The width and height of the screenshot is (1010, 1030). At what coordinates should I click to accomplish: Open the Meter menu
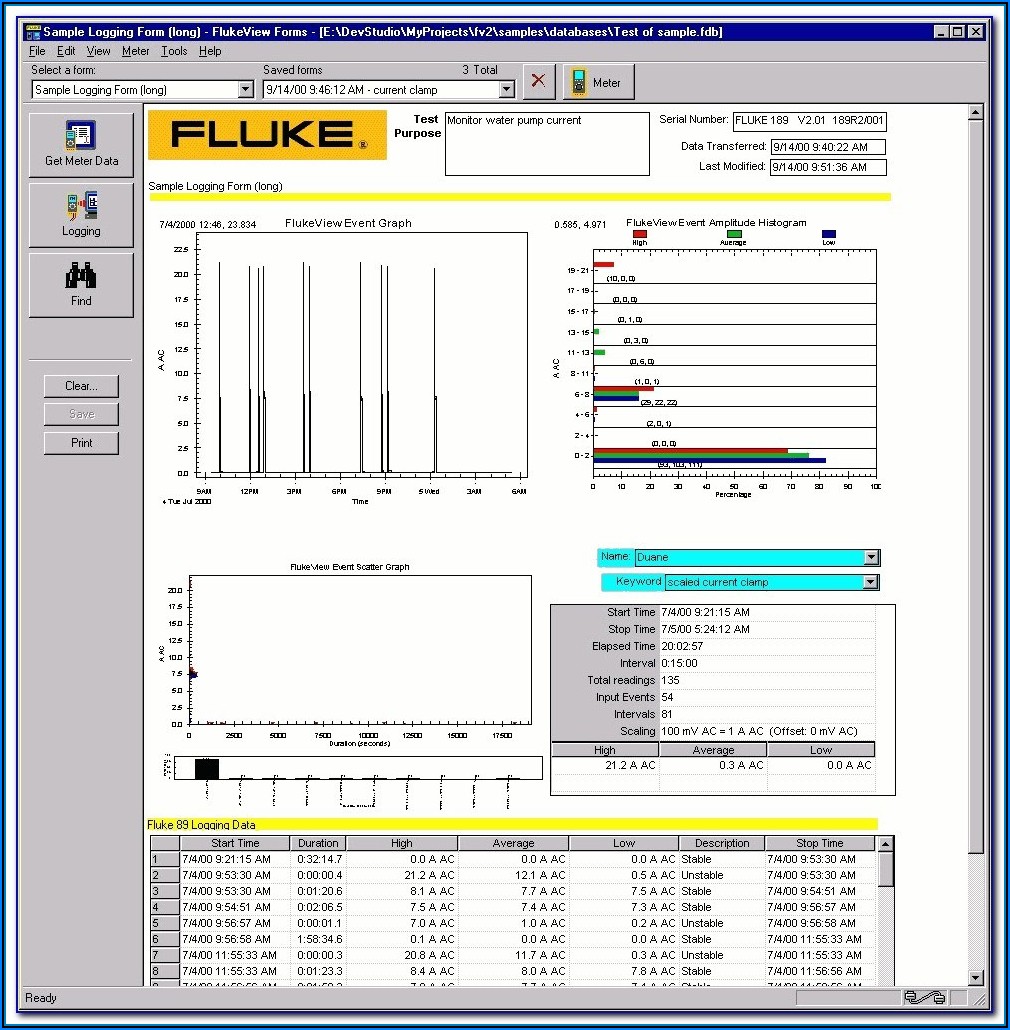135,51
